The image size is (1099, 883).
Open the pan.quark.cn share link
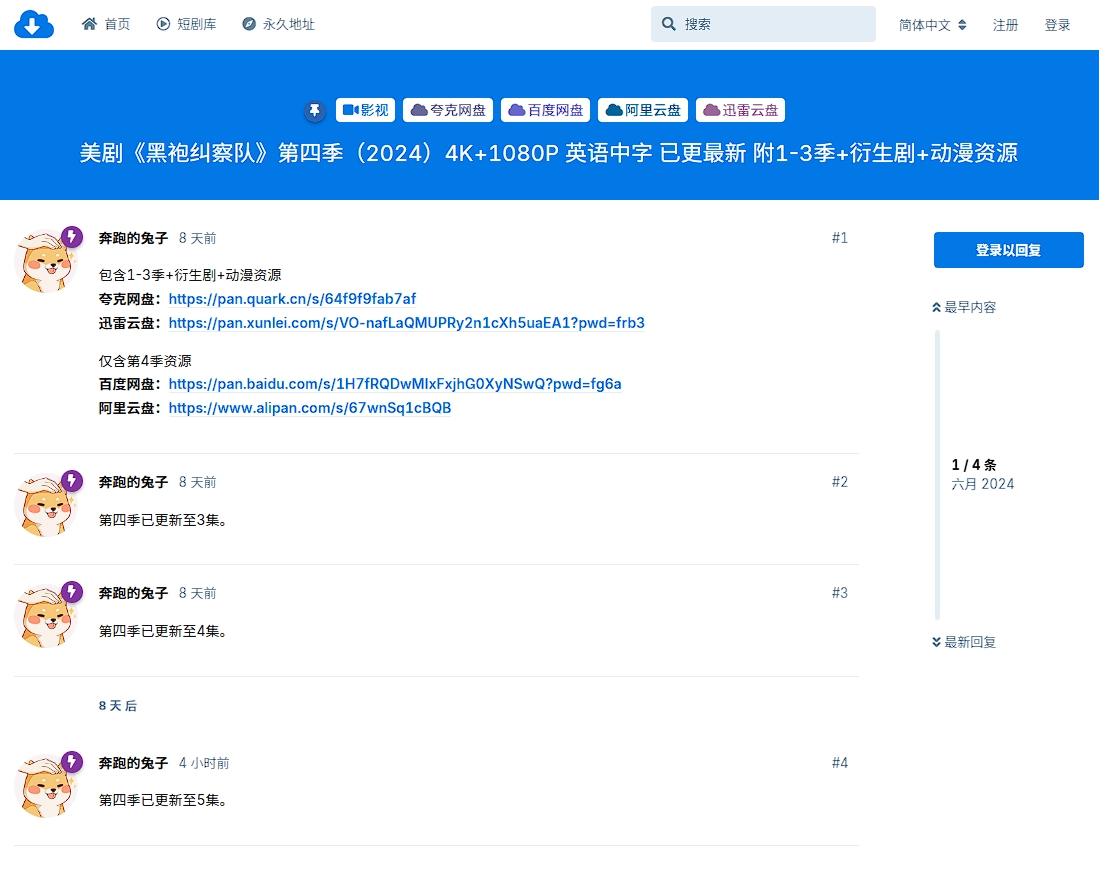click(x=292, y=299)
